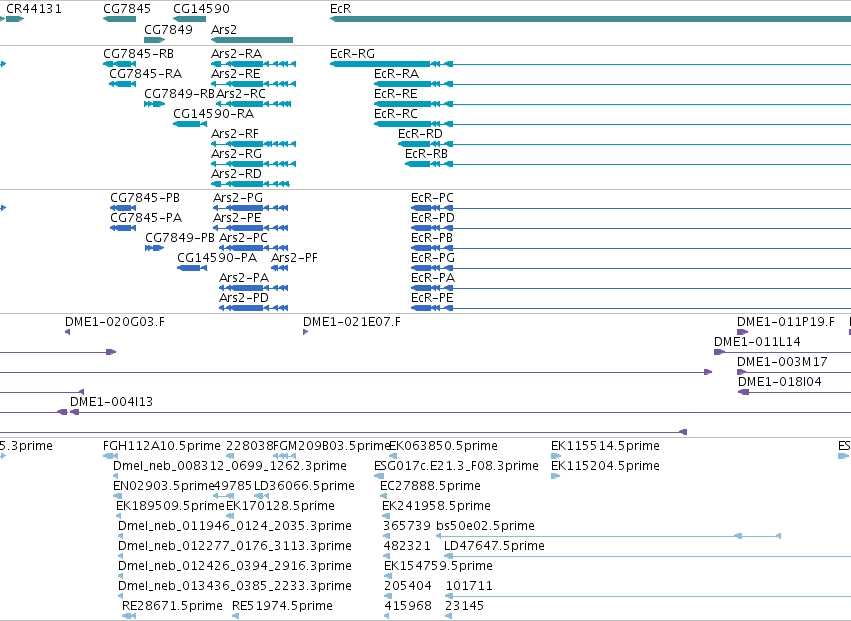Open the EcR-PG protein label
This screenshot has height=621, width=851.
[433, 258]
